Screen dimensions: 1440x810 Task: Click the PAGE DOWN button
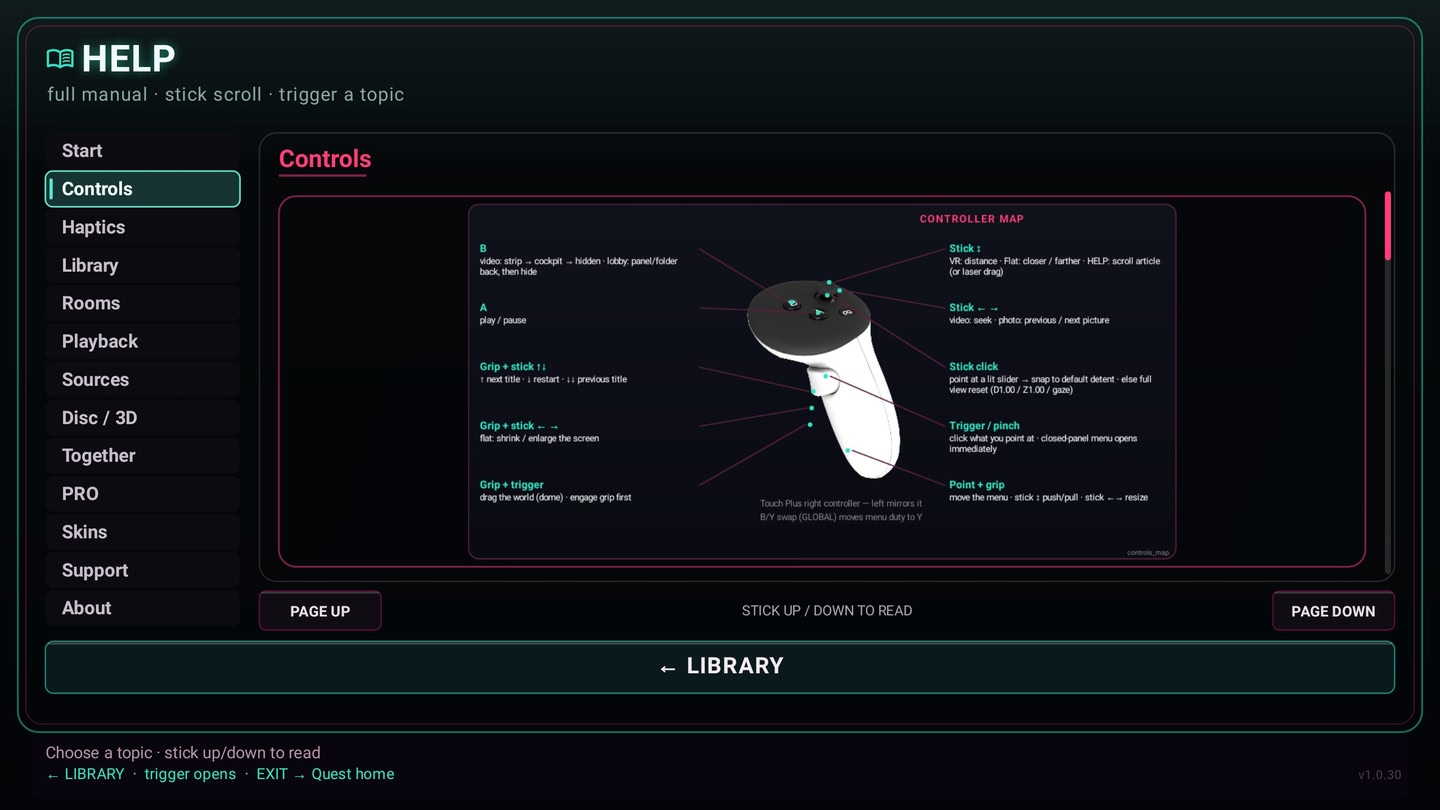pos(1333,611)
